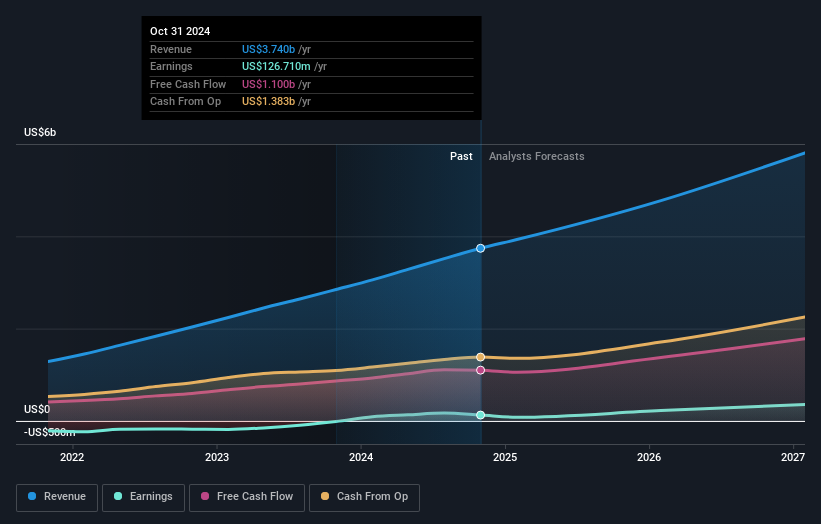This screenshot has width=821, height=524.
Task: Toggle the Free Cash Flow legend button
Action: [247, 497]
